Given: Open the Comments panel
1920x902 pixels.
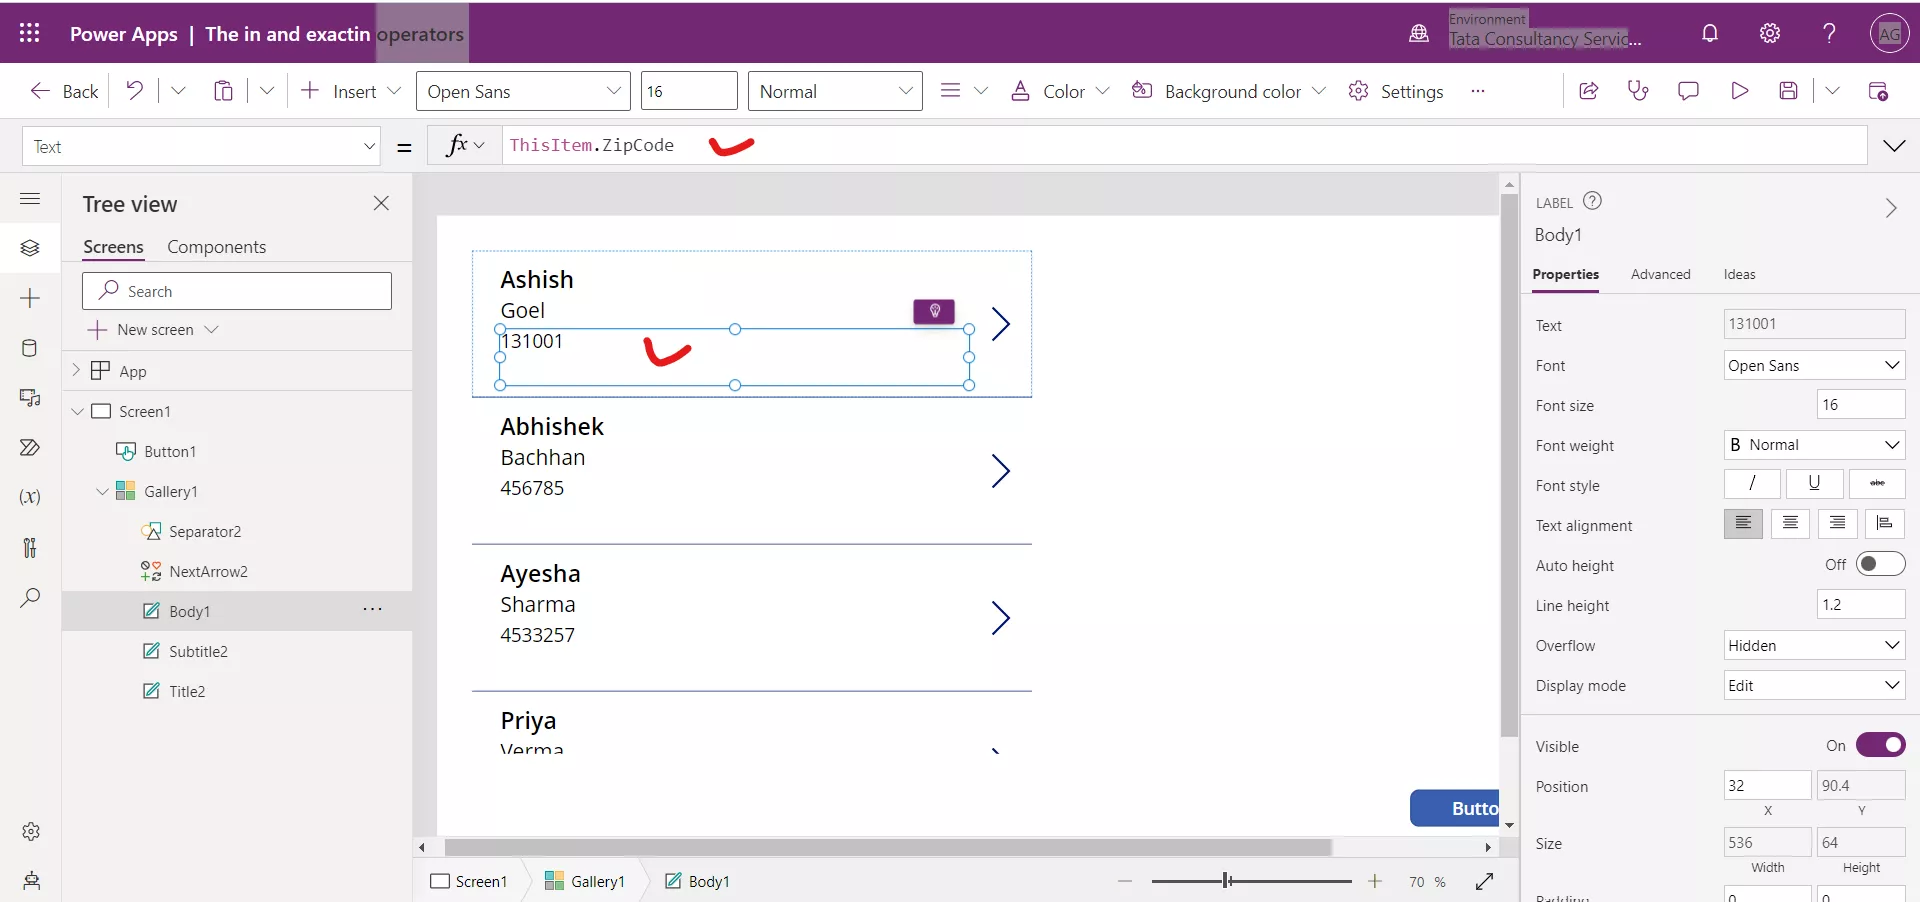Looking at the screenshot, I should (1689, 90).
